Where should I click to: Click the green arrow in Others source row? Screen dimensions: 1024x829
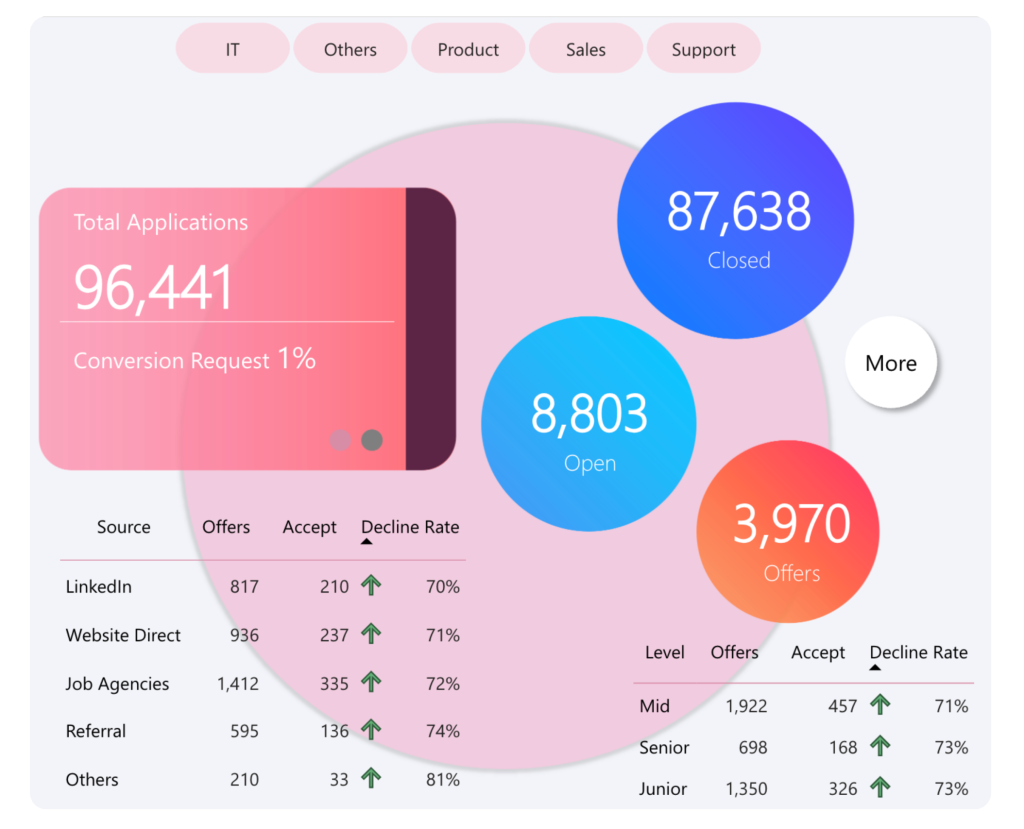(x=371, y=779)
